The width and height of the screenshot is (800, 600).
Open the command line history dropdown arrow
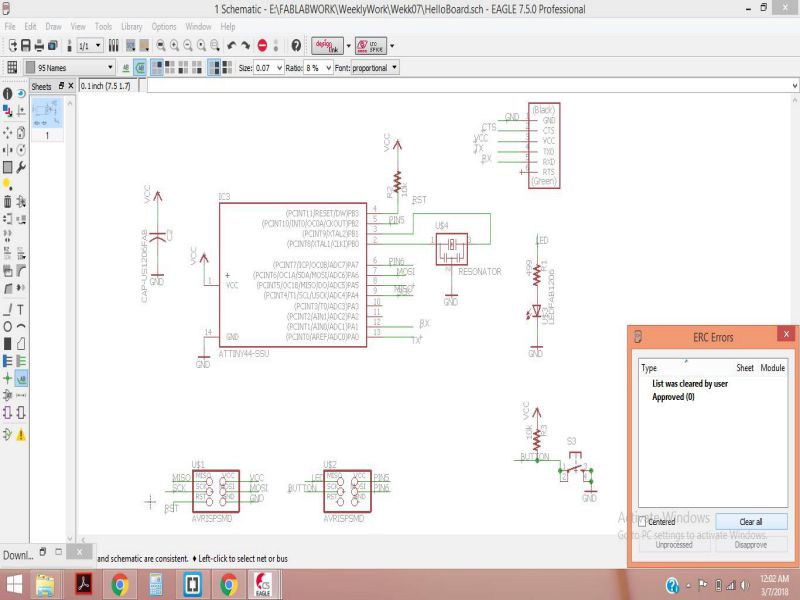click(795, 86)
